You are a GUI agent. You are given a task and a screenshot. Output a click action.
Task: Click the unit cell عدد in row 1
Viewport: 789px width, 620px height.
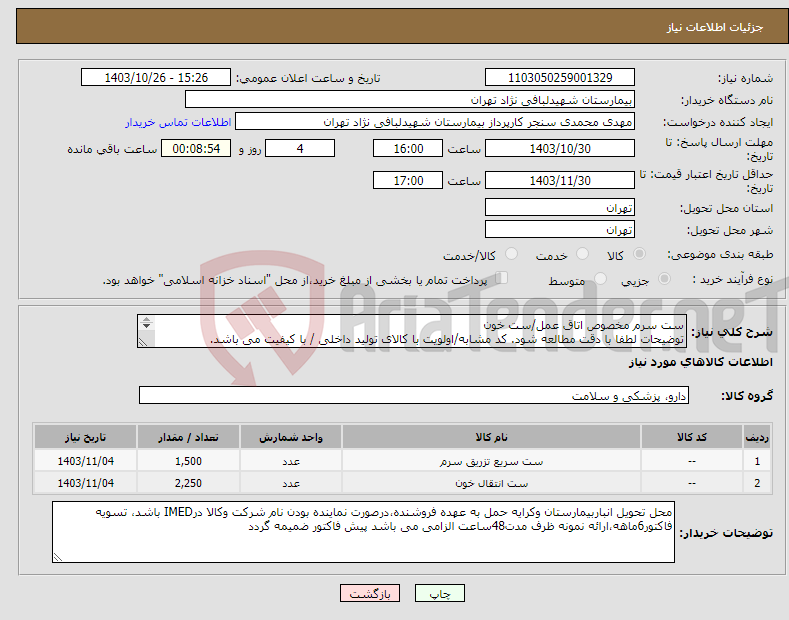tap(291, 461)
